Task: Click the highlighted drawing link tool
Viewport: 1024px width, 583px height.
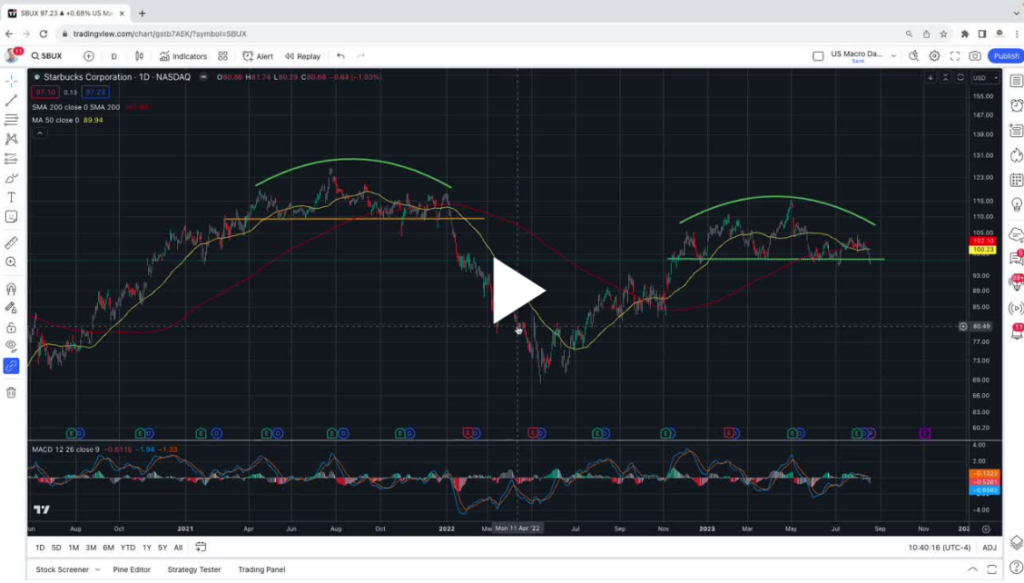Action: click(x=11, y=366)
